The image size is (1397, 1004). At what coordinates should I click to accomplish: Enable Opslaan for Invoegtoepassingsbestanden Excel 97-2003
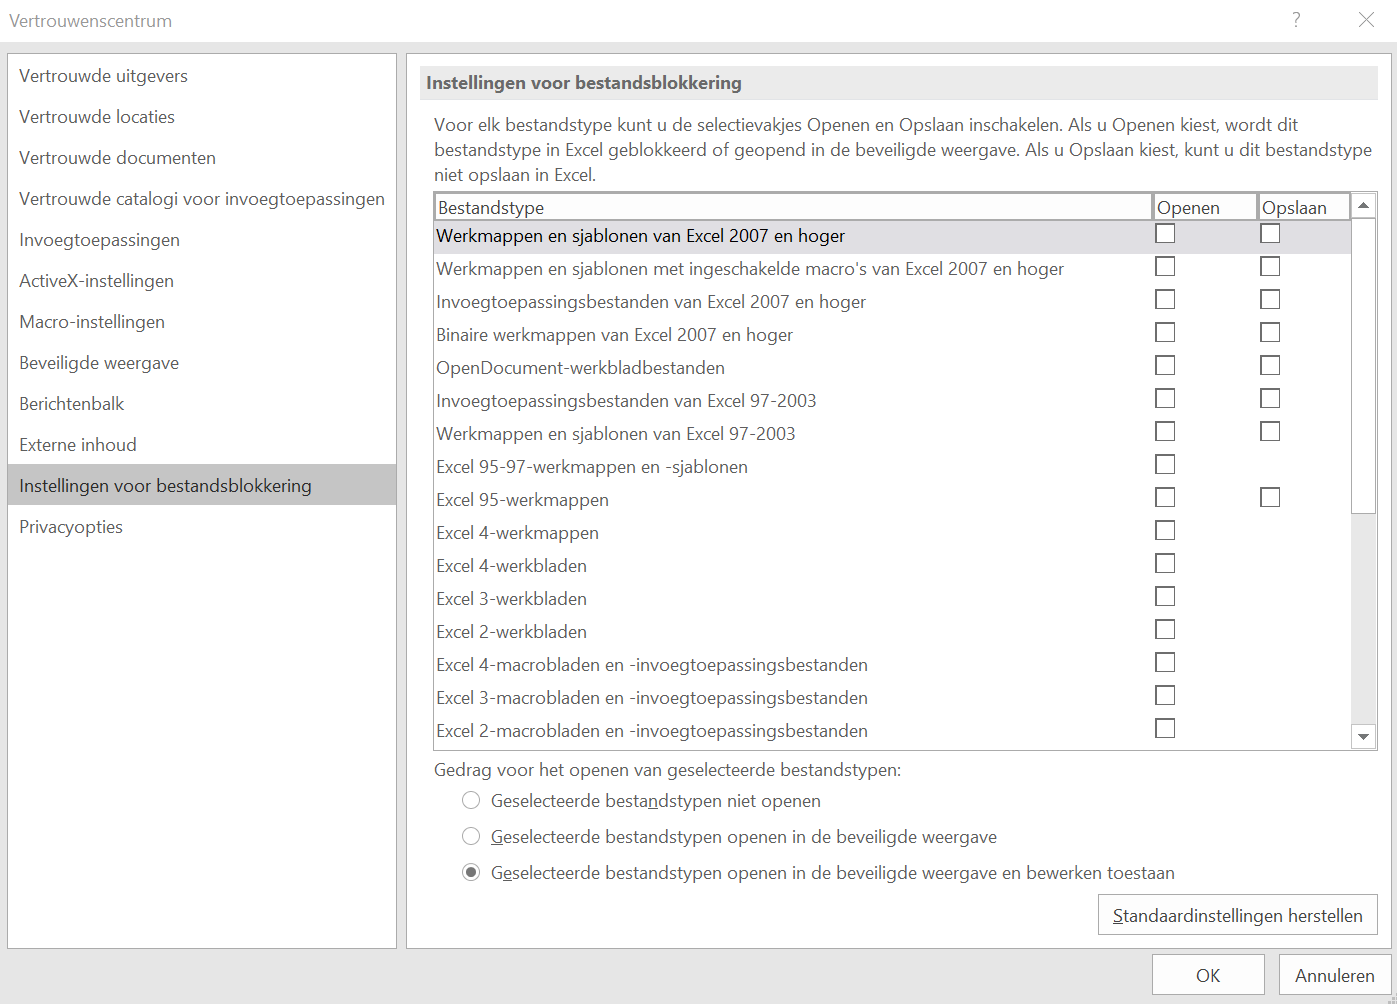coord(1270,399)
